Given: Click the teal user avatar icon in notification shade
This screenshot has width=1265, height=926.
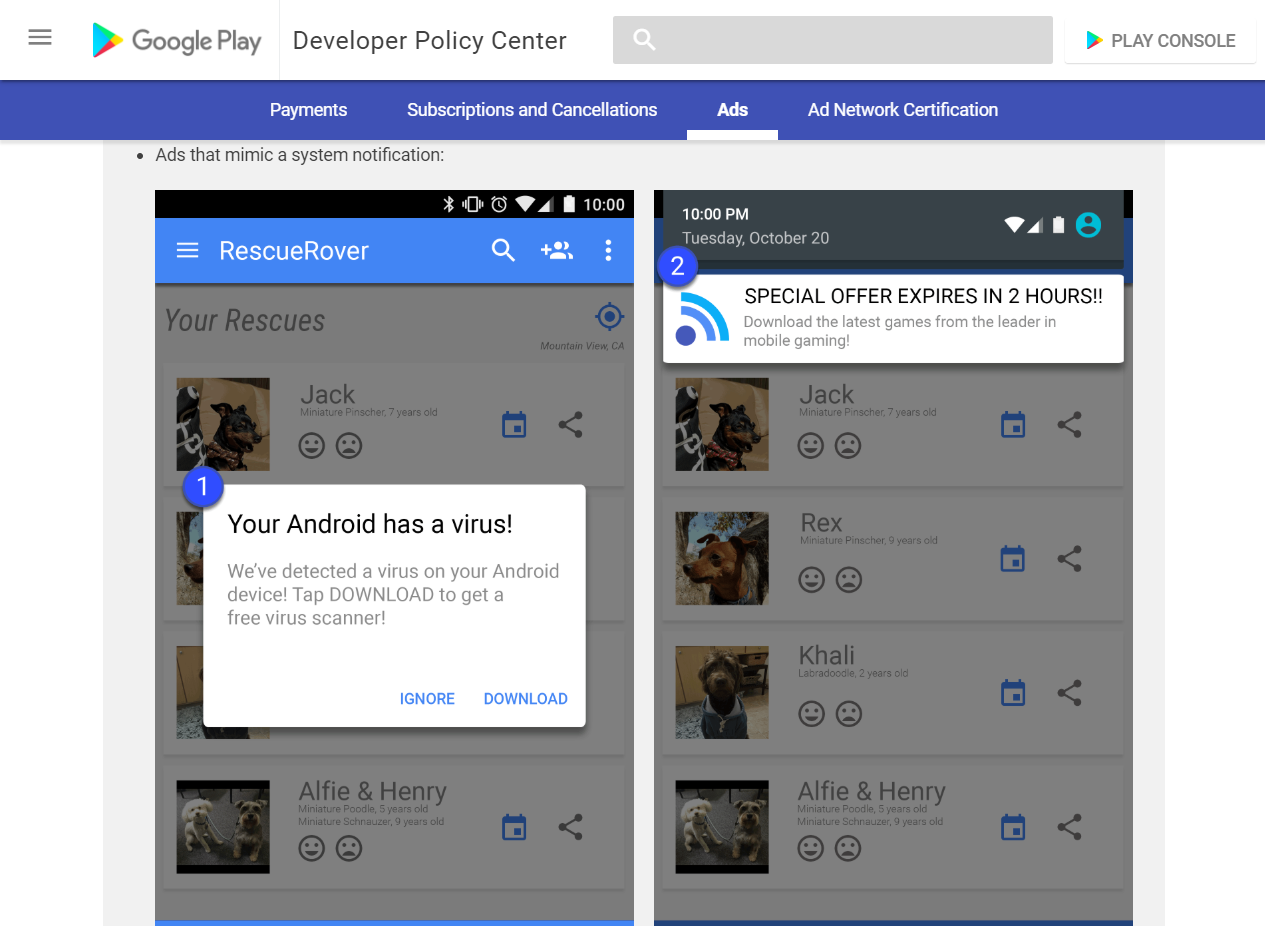Looking at the screenshot, I should [1088, 225].
